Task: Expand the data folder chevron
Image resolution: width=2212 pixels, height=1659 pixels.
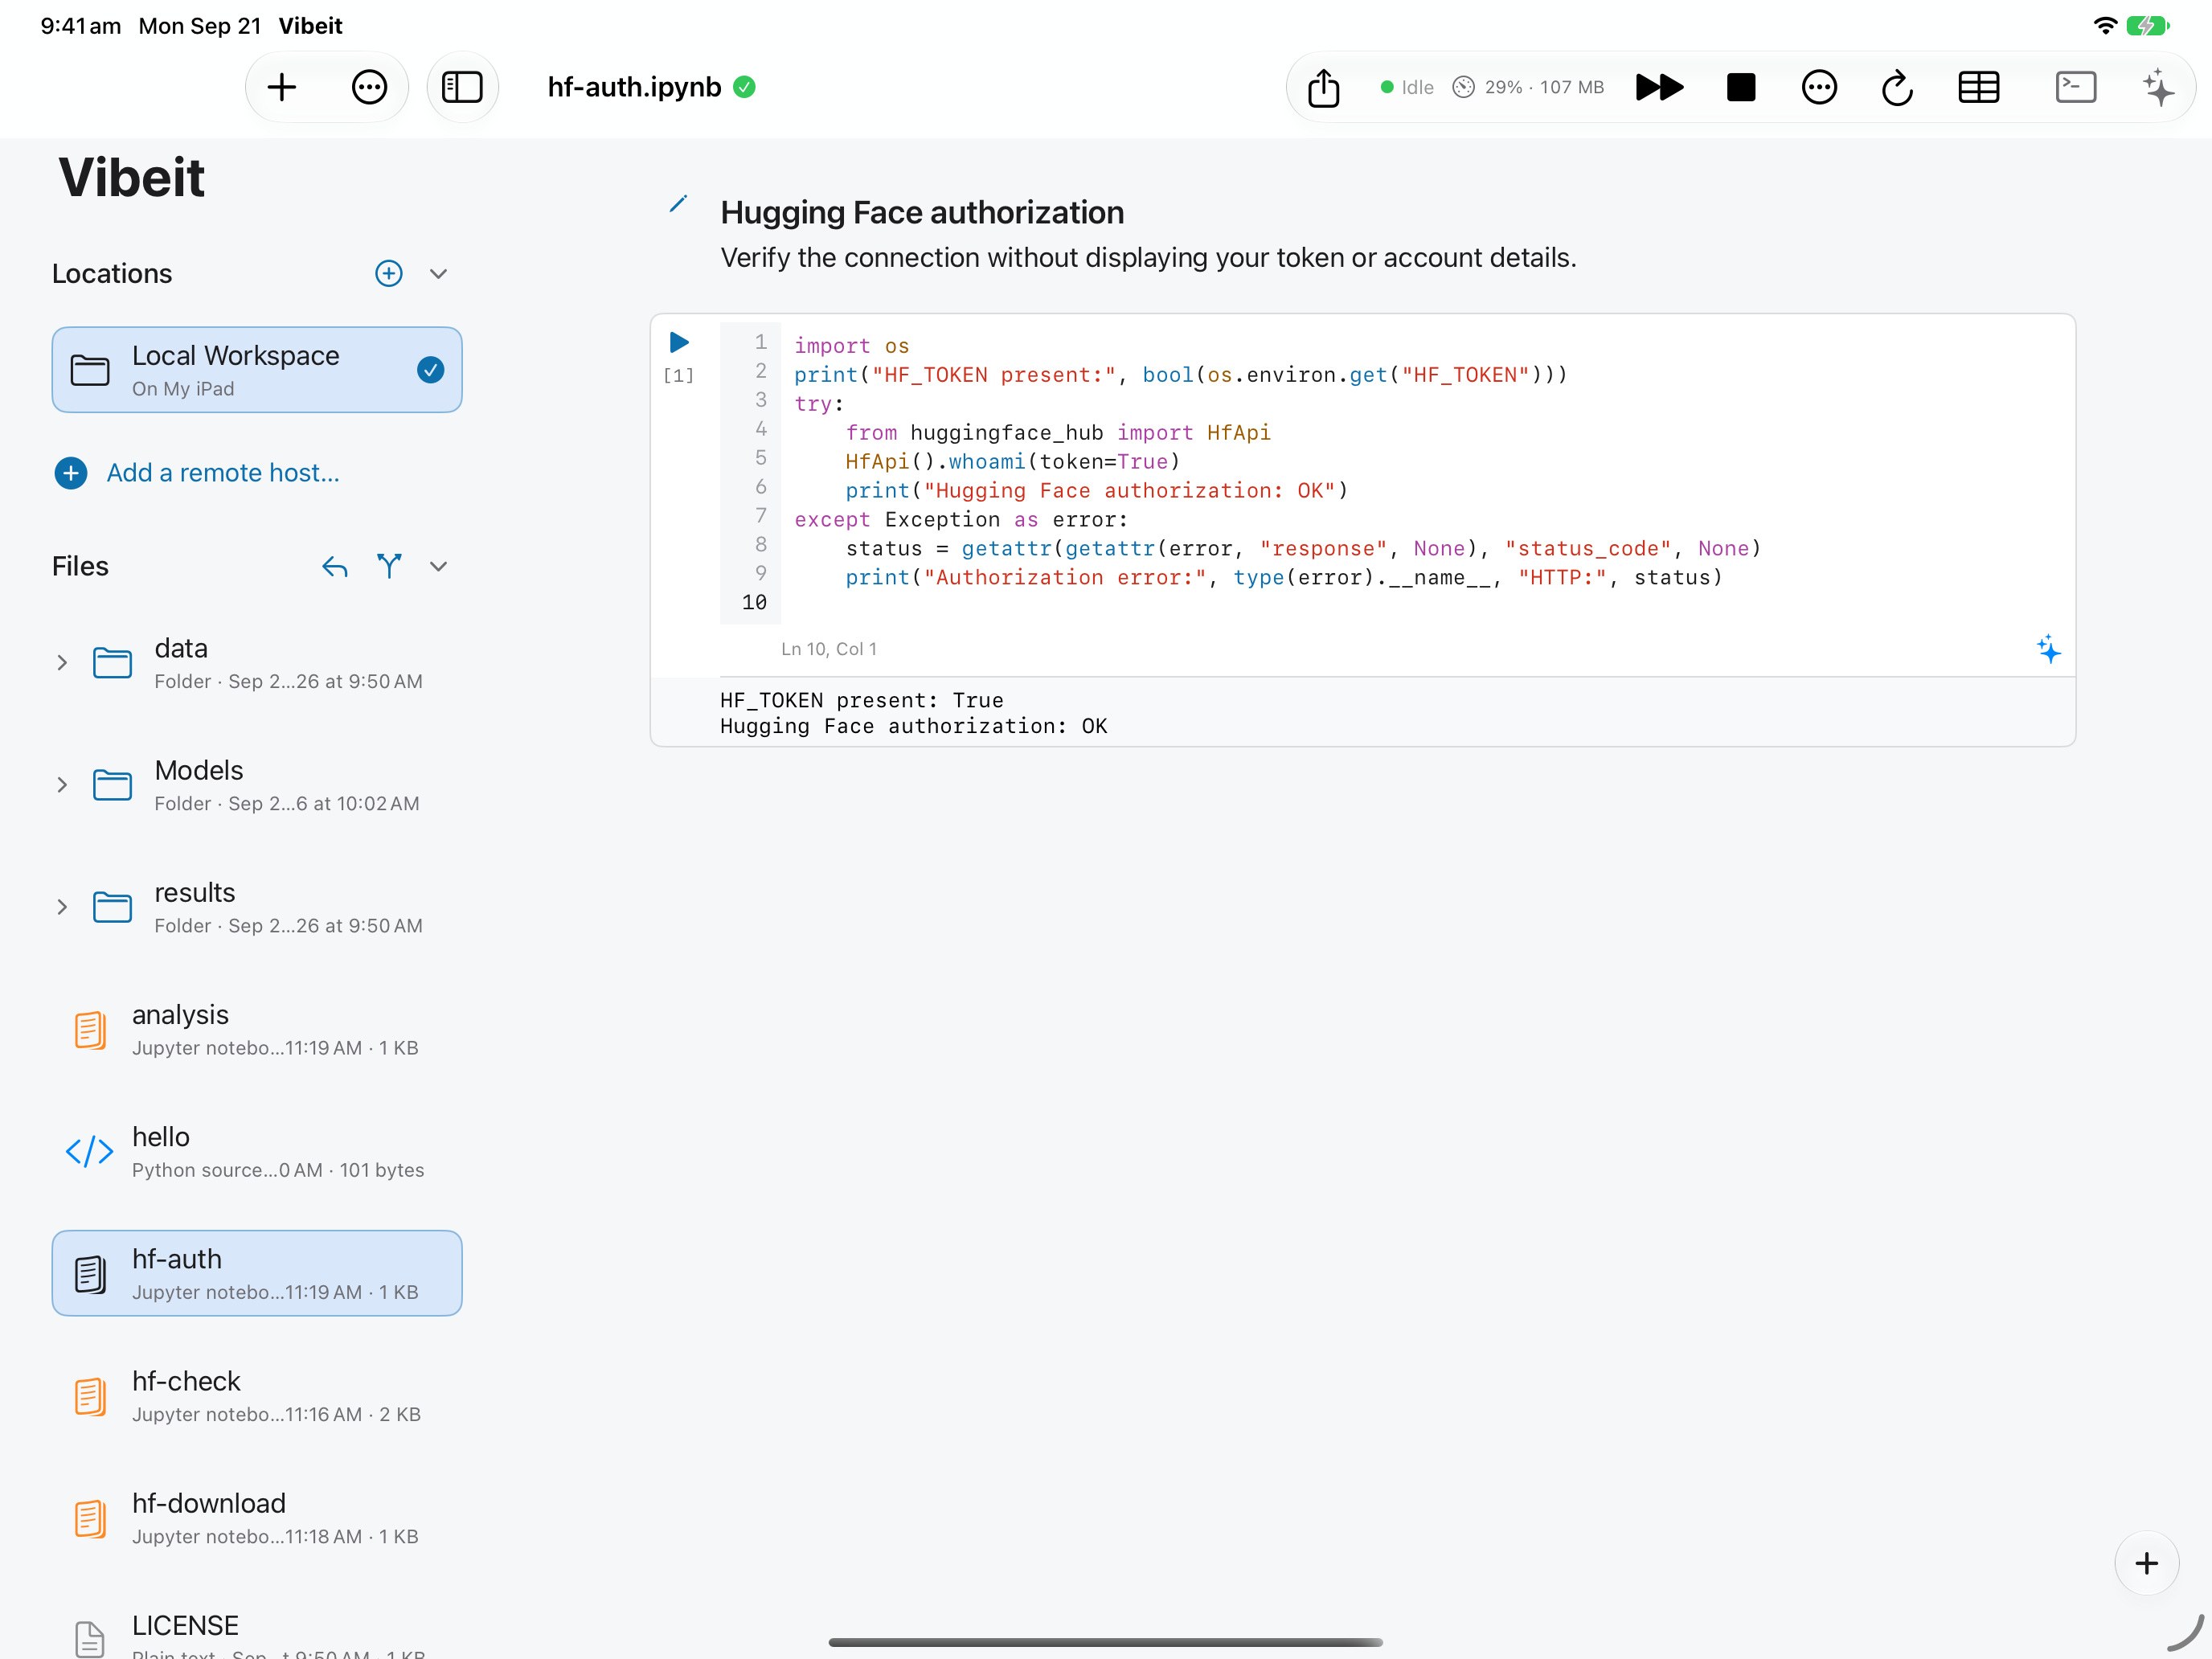Action: point(62,662)
